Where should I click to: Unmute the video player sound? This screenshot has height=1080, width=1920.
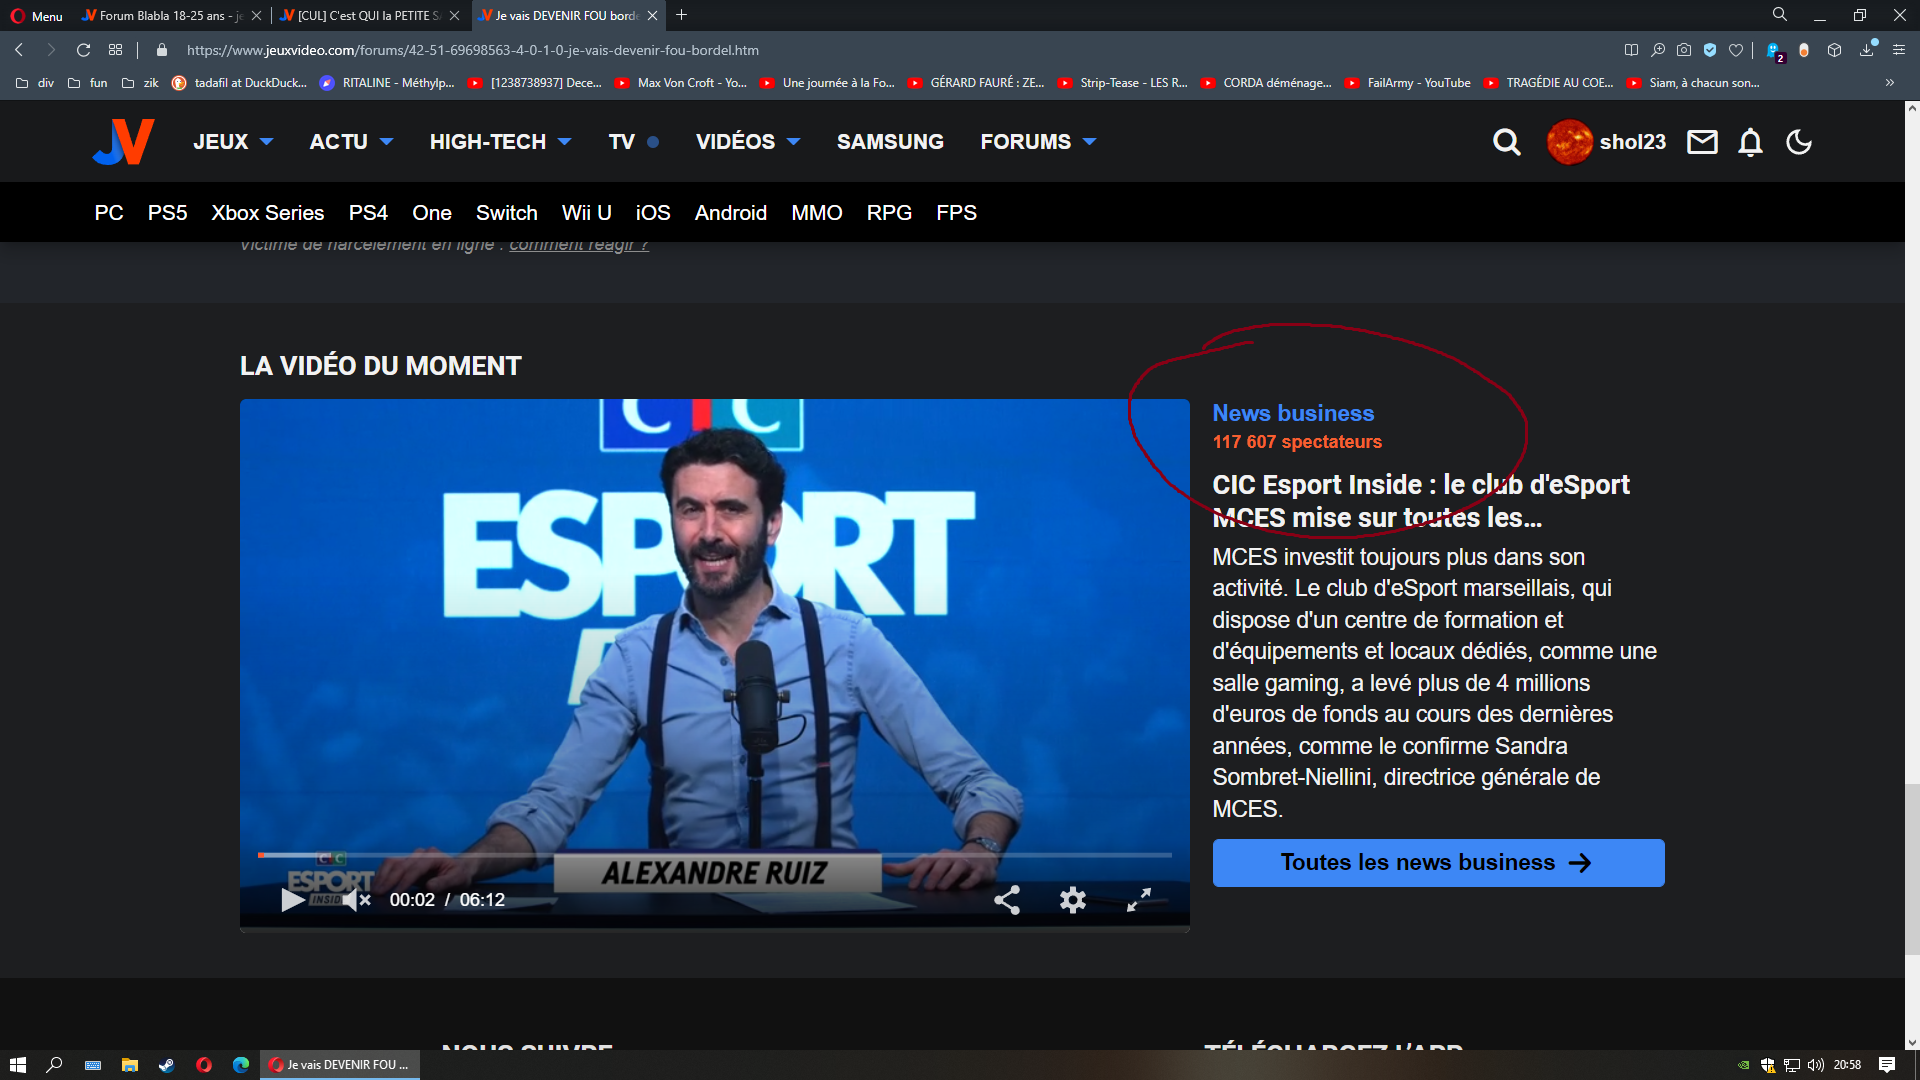click(x=356, y=900)
